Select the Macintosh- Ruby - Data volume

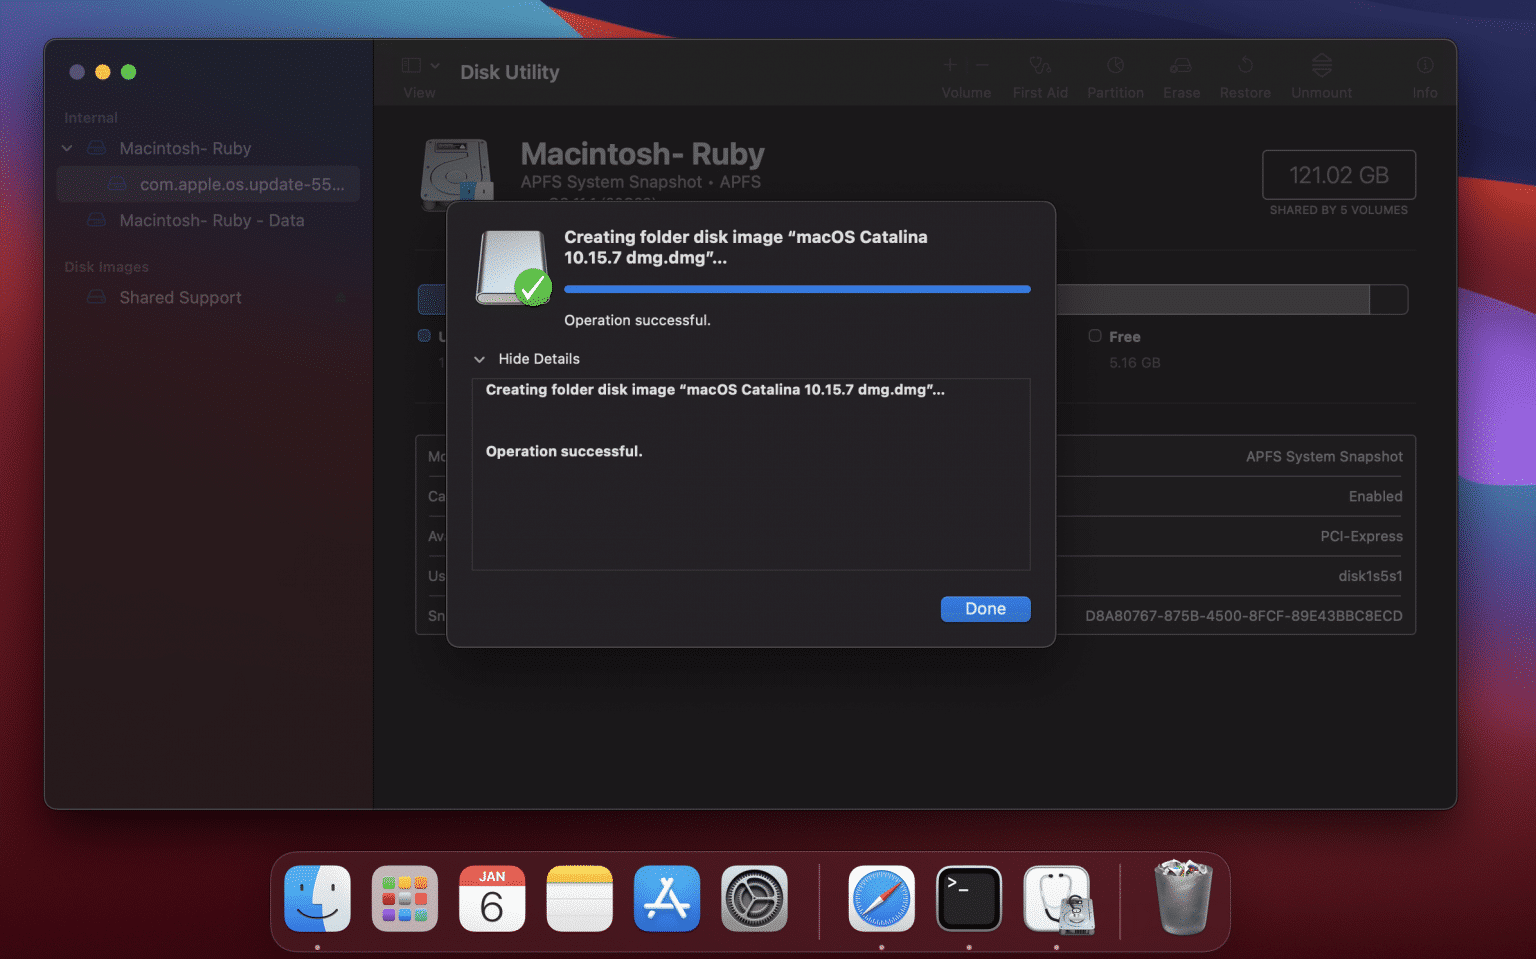click(212, 220)
